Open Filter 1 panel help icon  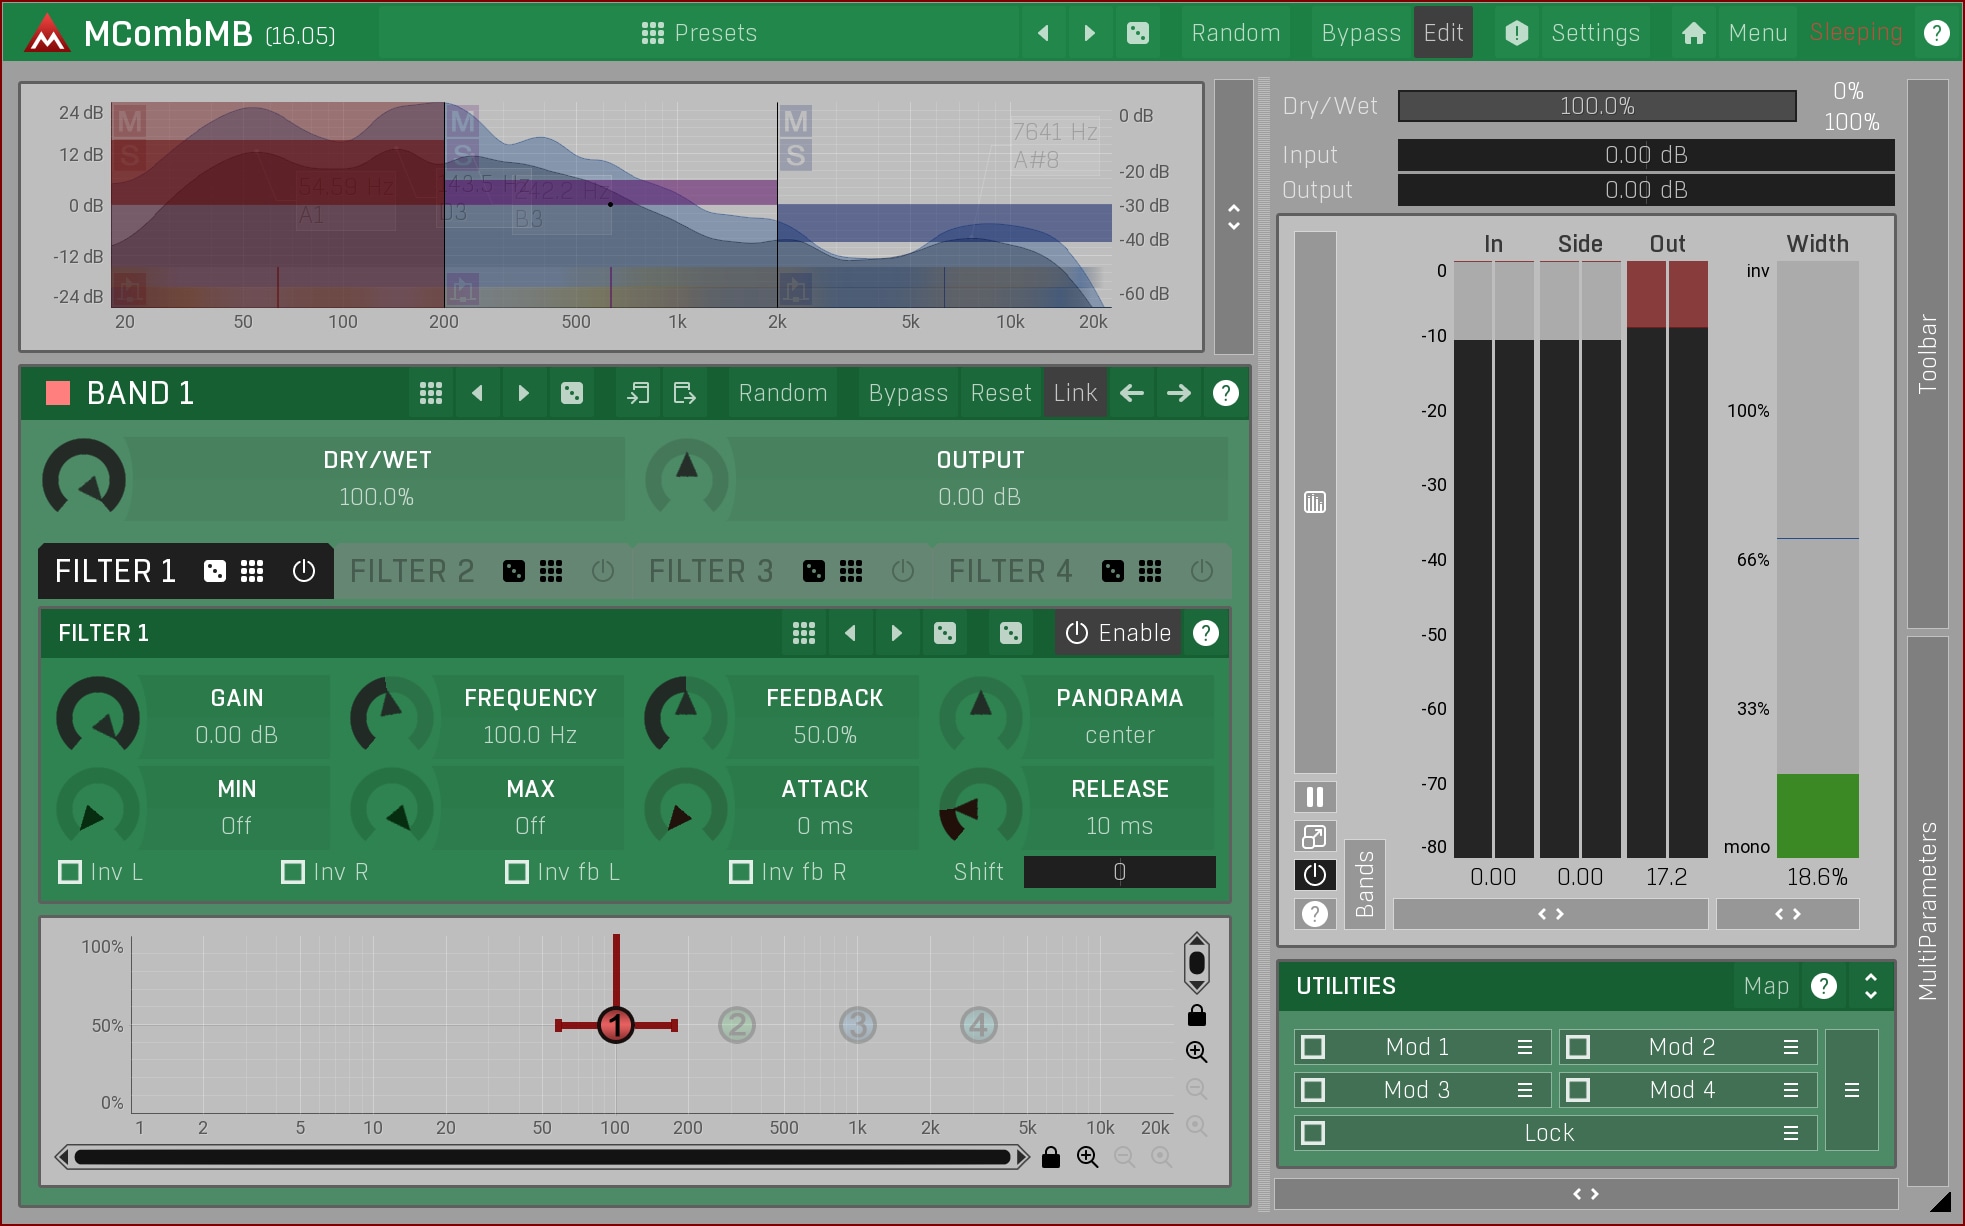(1206, 633)
